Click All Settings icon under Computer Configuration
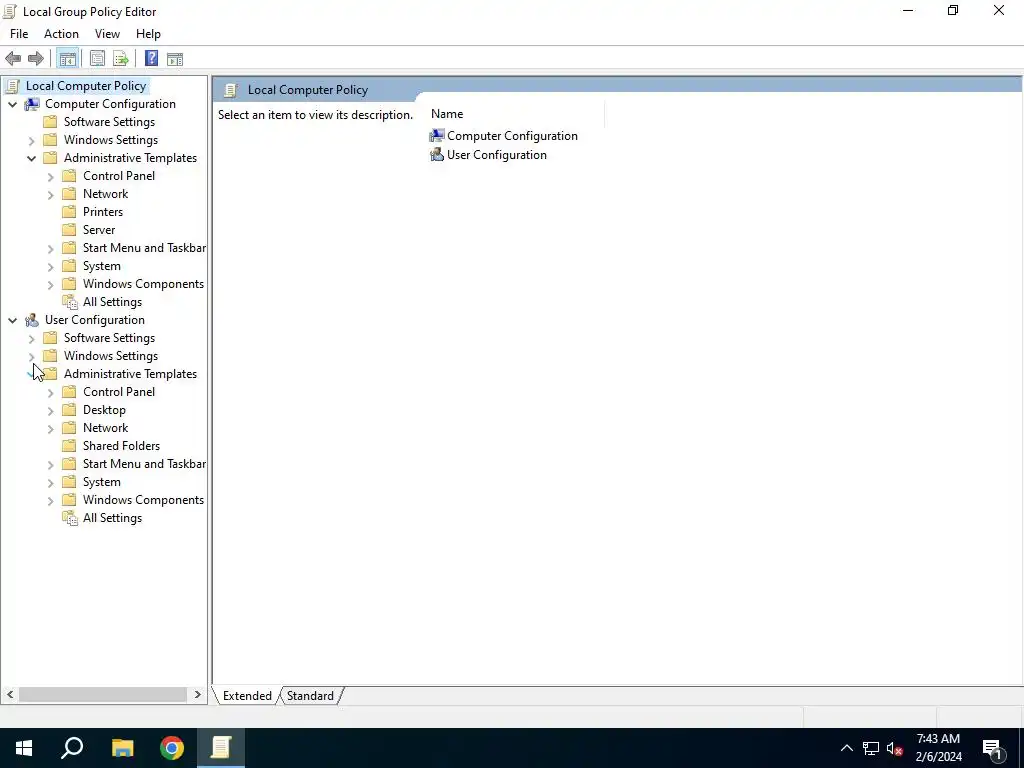The image size is (1024, 768). [x=70, y=302]
